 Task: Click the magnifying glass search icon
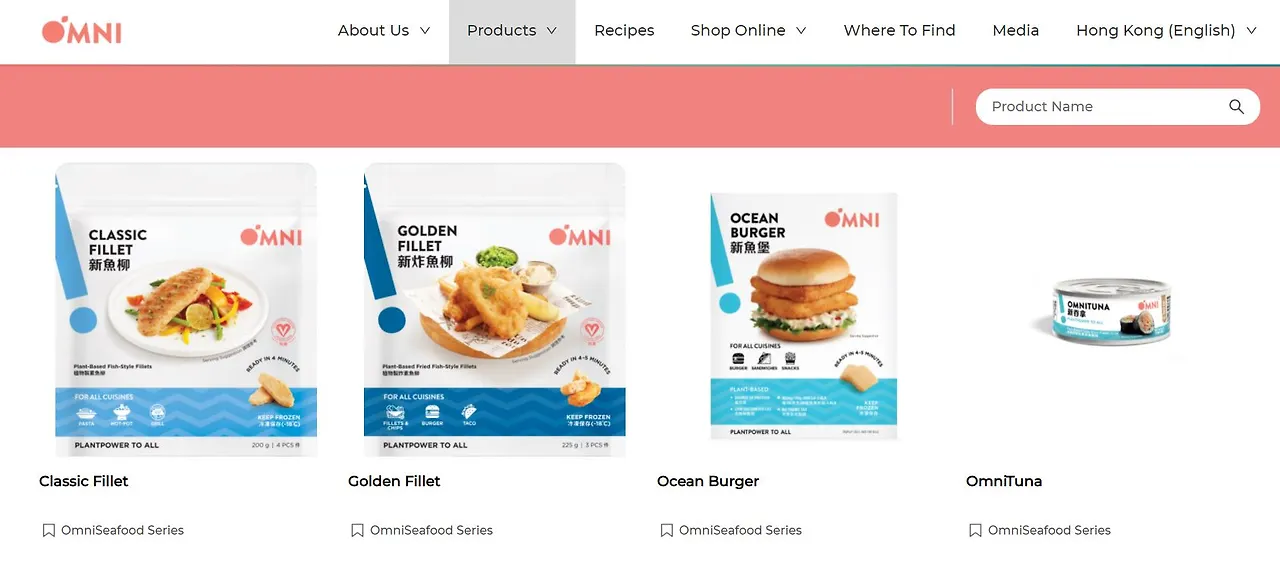pyautogui.click(x=1237, y=107)
